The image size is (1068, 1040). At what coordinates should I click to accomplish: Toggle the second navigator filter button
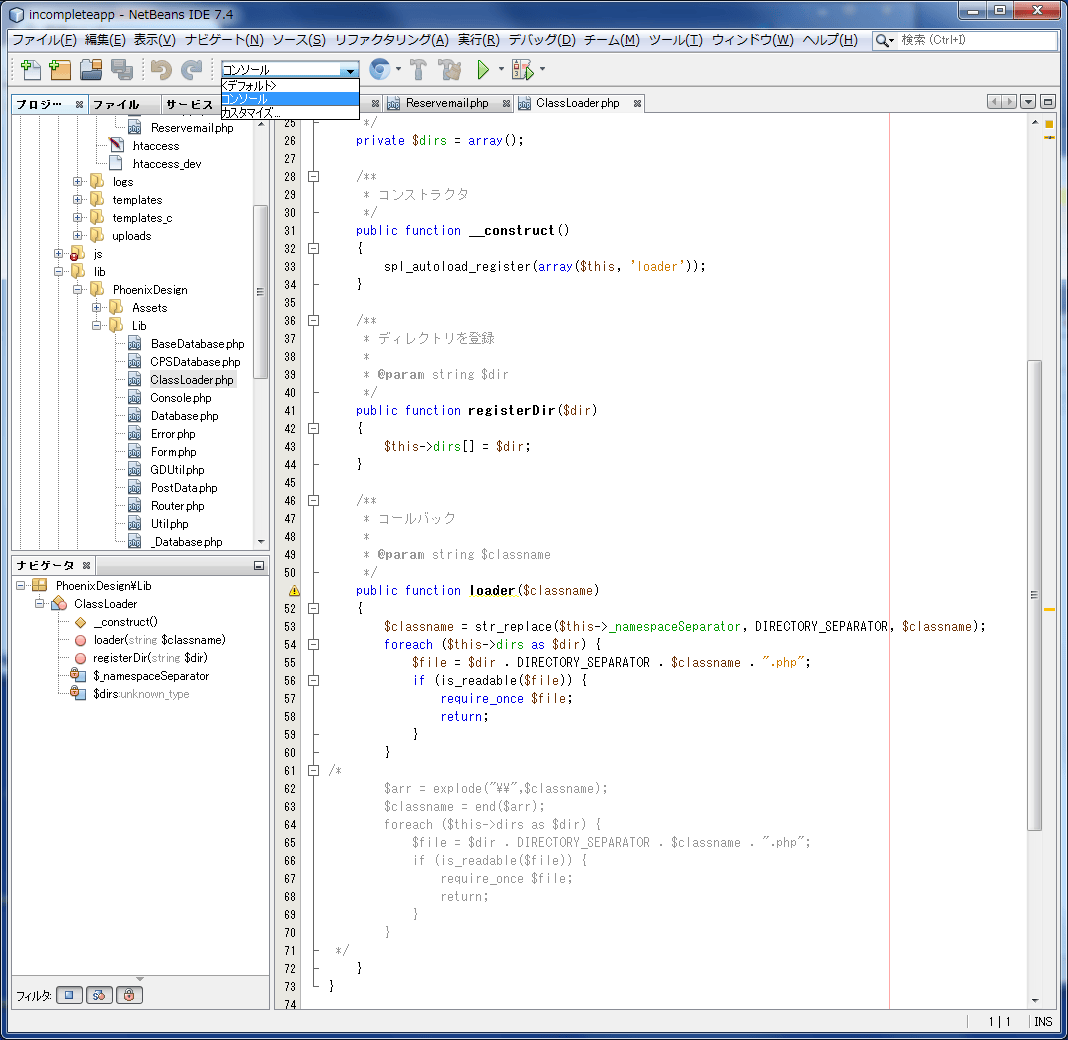(99, 995)
